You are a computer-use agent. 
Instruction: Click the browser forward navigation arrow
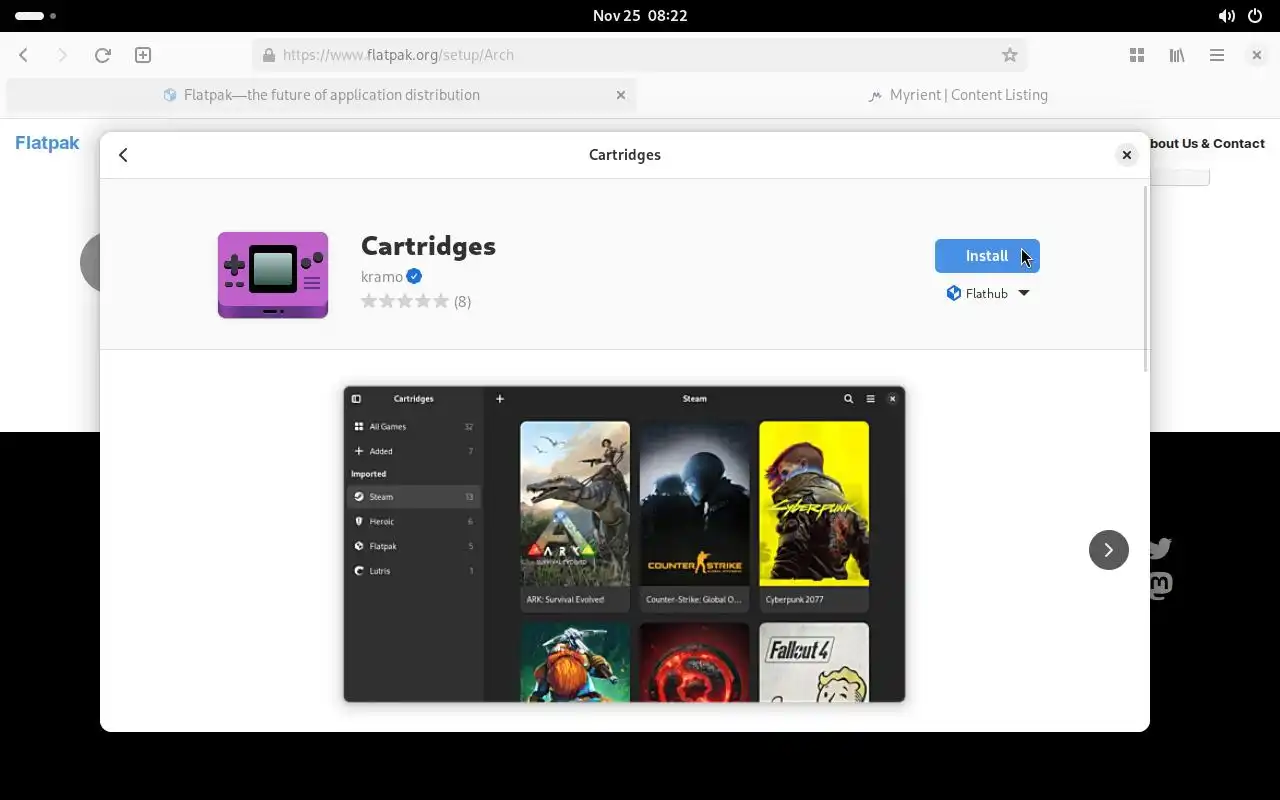tap(62, 55)
